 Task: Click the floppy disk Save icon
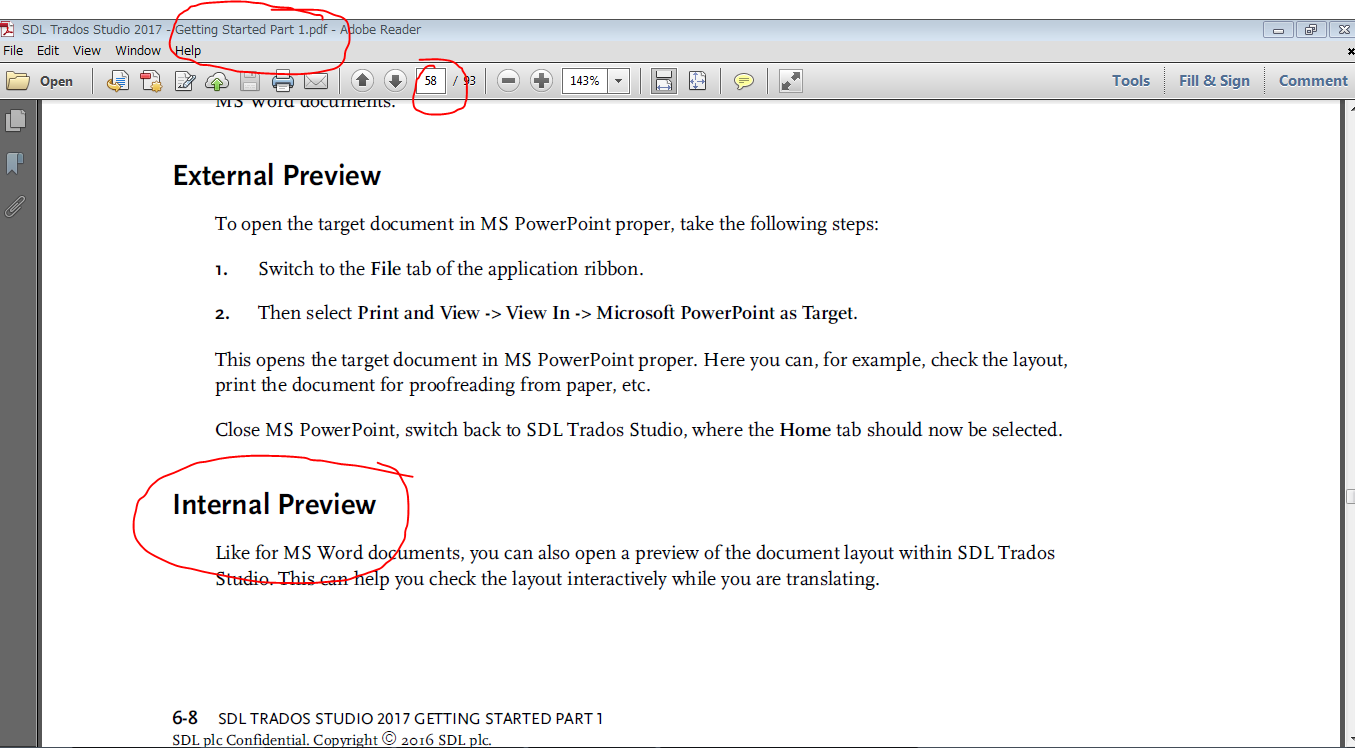pyautogui.click(x=250, y=81)
